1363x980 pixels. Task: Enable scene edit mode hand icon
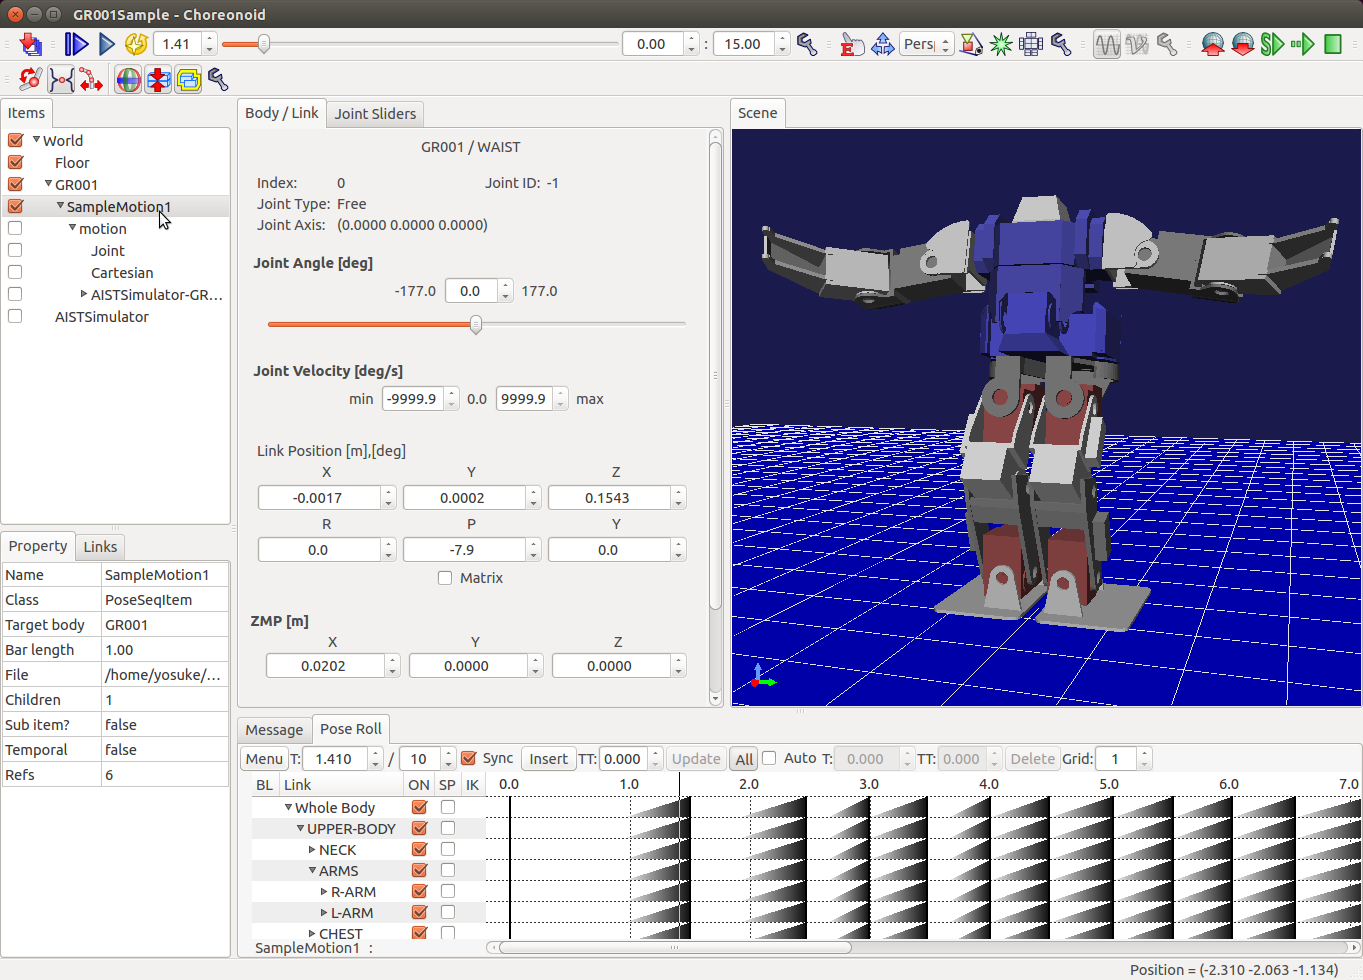pos(851,44)
